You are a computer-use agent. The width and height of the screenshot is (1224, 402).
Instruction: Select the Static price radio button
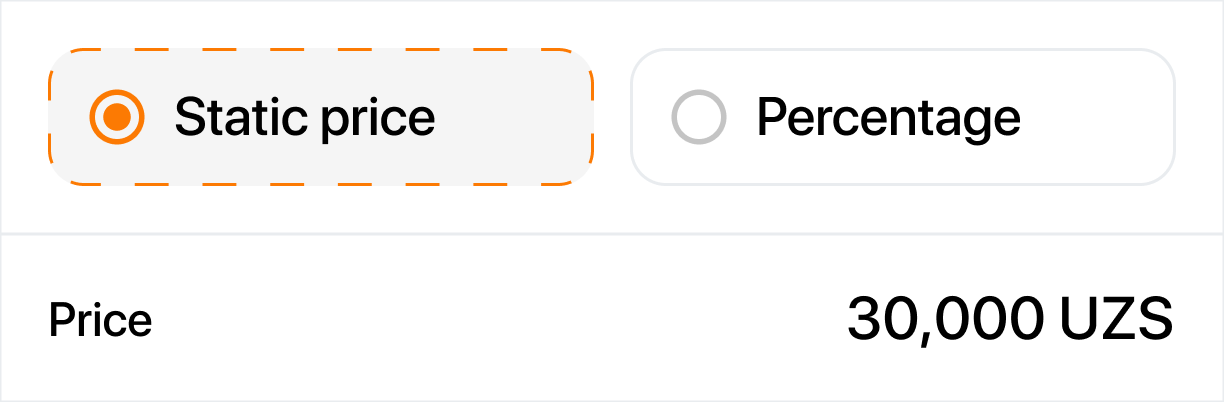[117, 118]
